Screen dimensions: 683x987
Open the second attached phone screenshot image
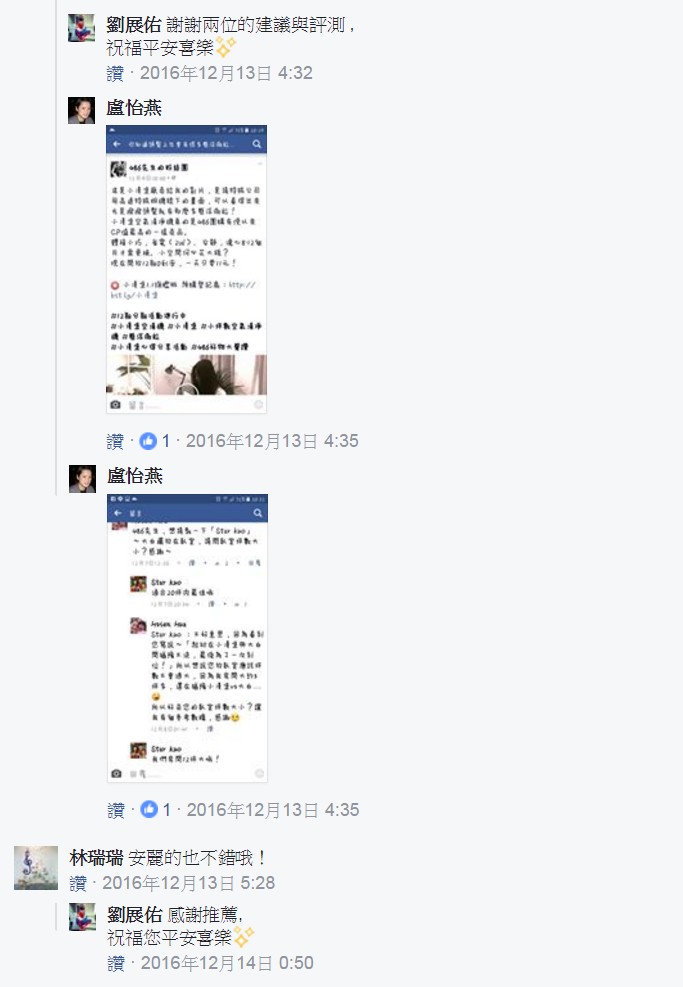[187, 638]
